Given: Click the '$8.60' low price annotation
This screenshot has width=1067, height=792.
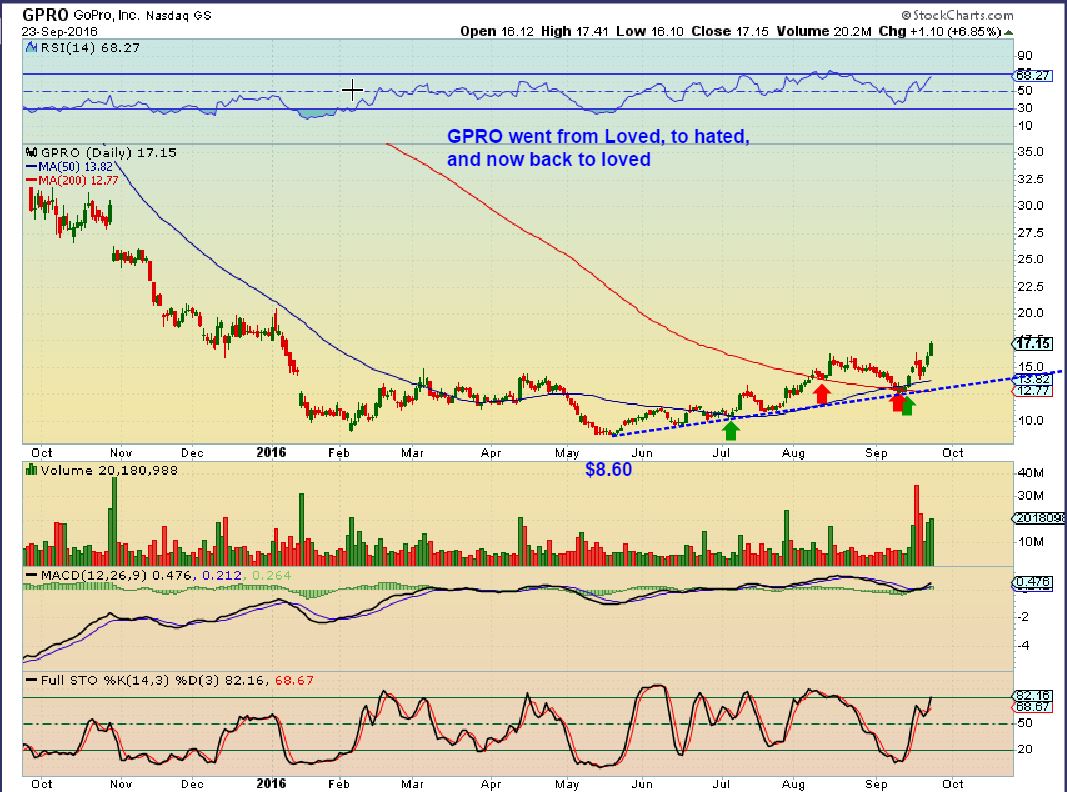Looking at the screenshot, I should [608, 469].
